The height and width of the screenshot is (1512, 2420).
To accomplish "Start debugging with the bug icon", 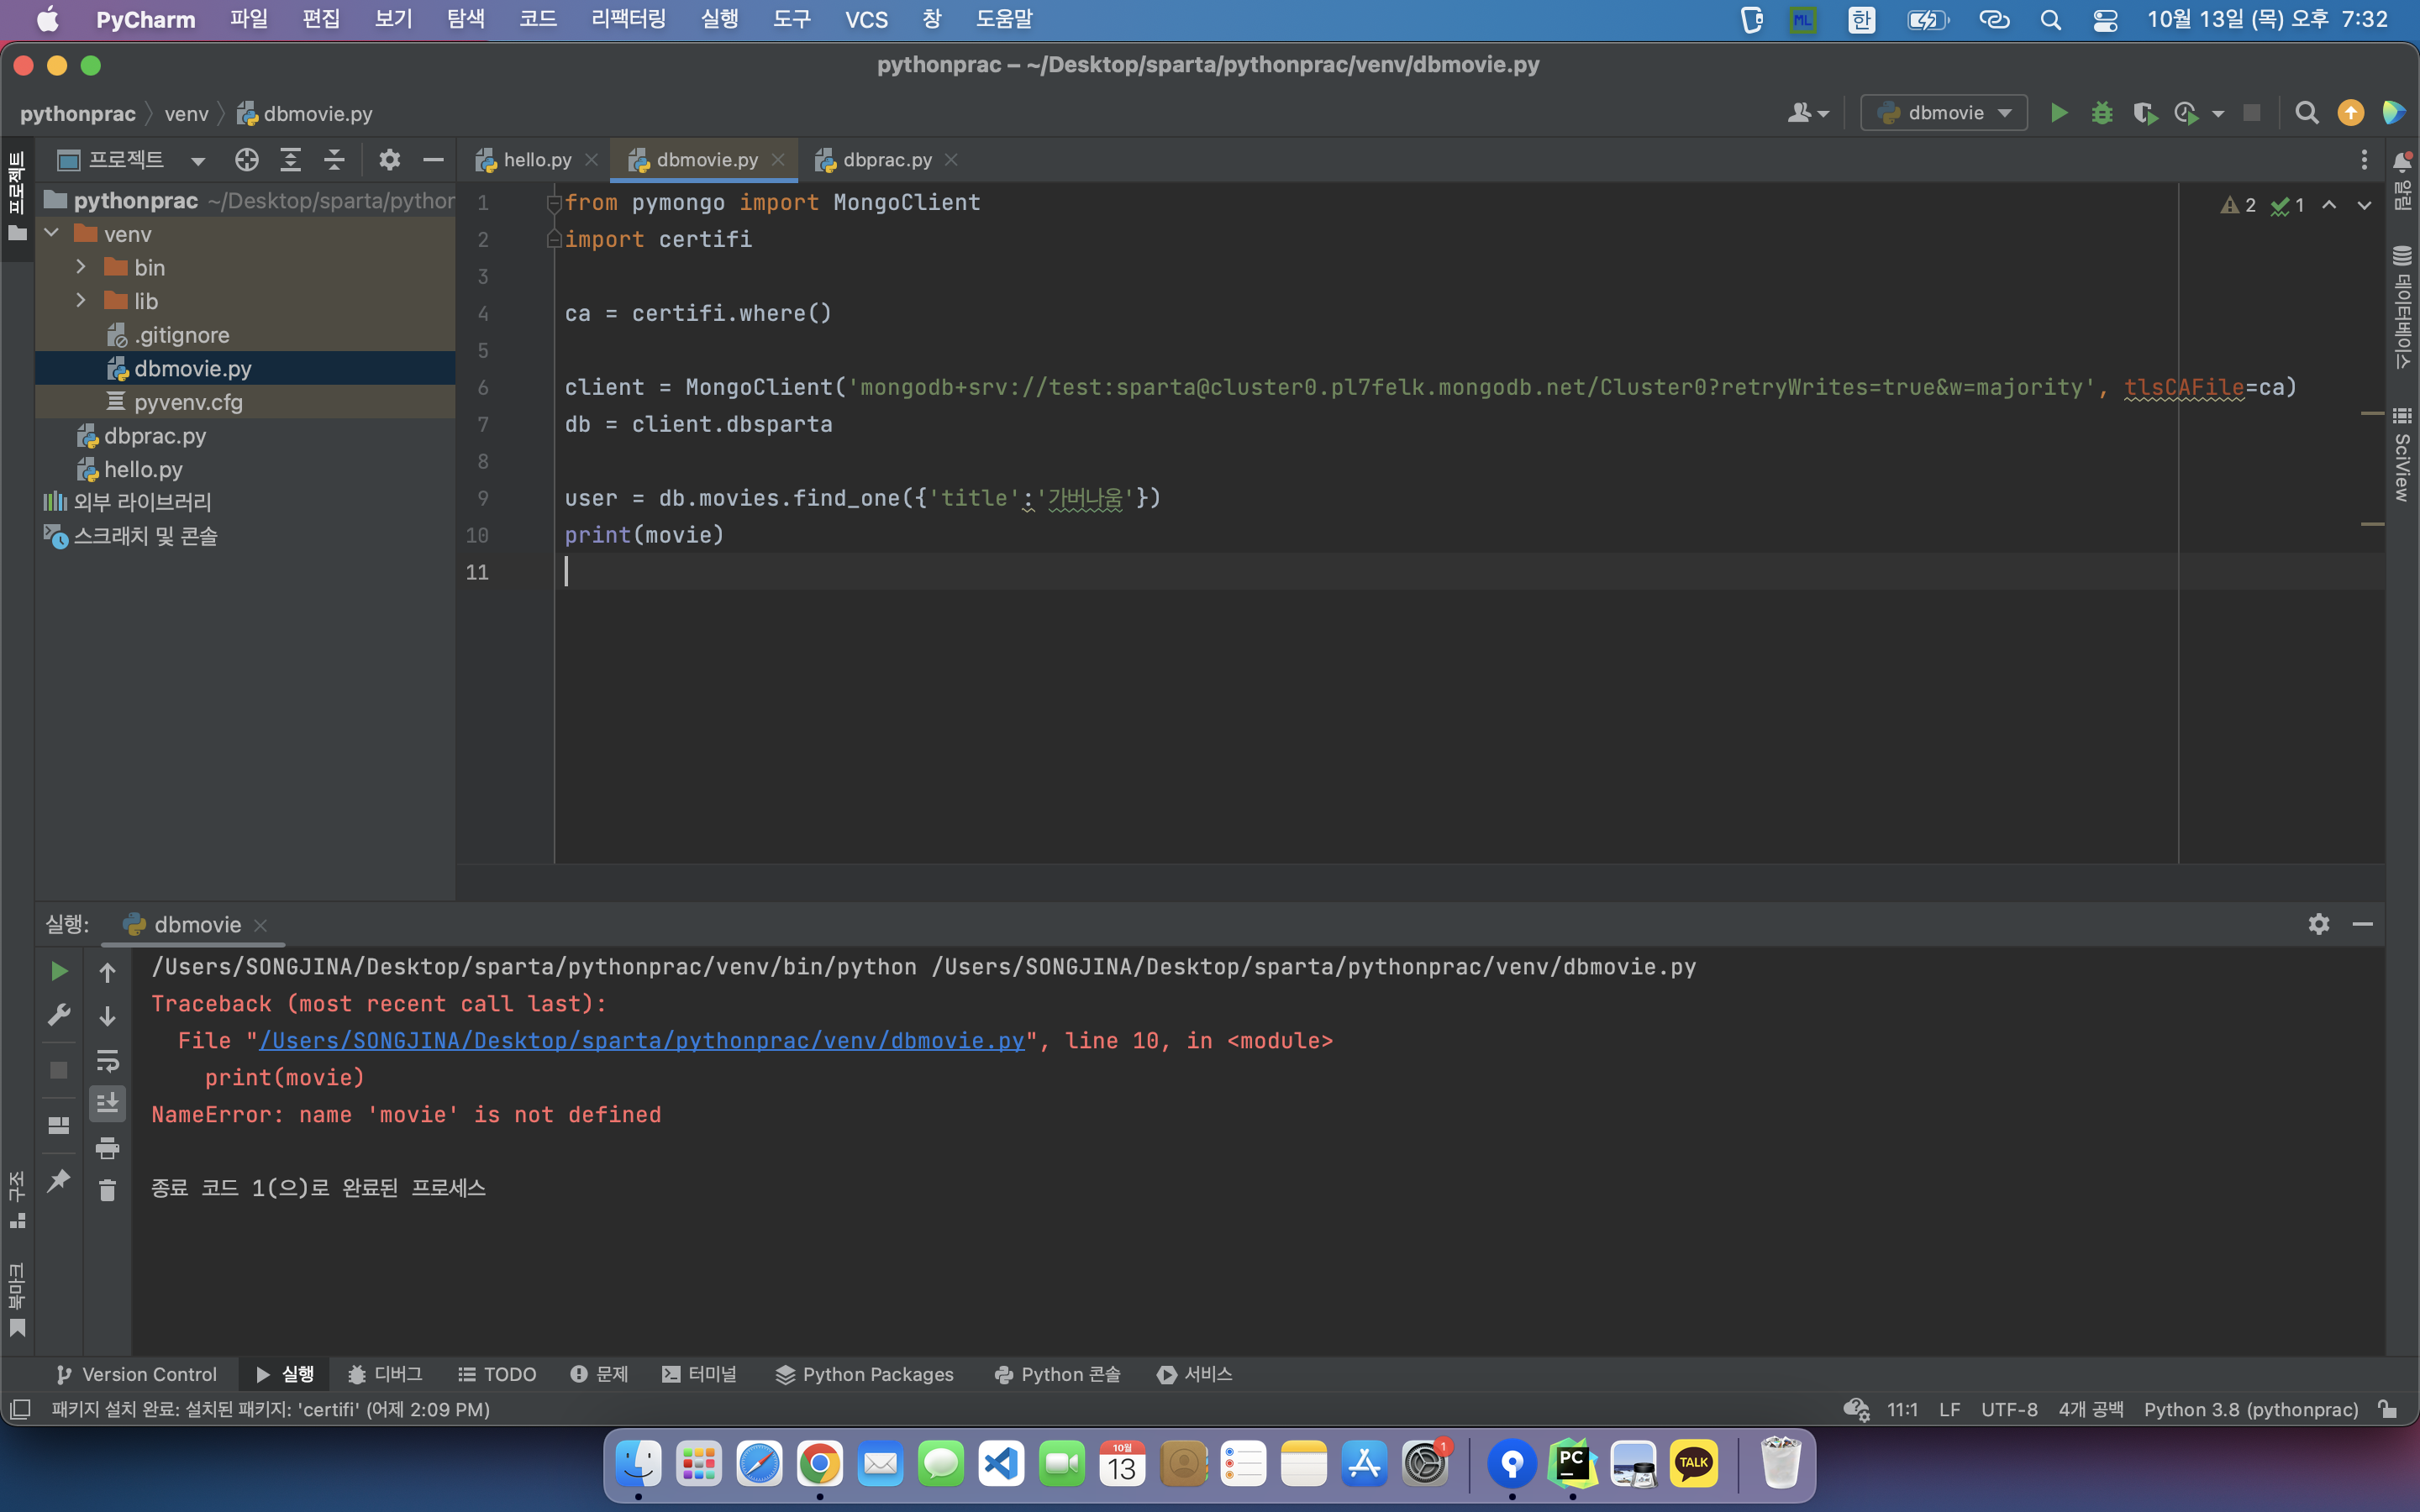I will click(2101, 113).
